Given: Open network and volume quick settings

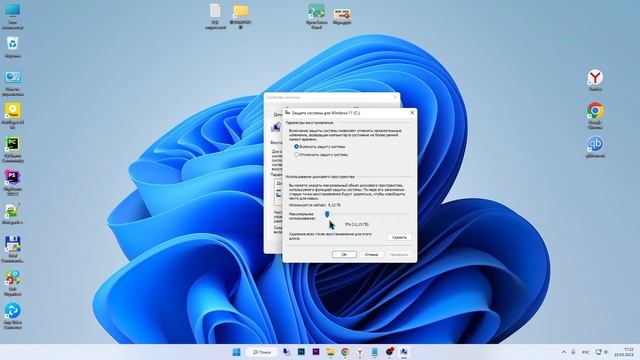Looking at the screenshot, I should [x=602, y=352].
